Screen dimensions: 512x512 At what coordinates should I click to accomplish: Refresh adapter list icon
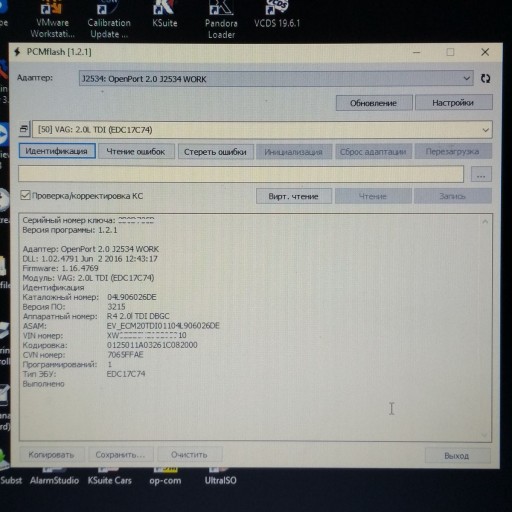coord(485,79)
